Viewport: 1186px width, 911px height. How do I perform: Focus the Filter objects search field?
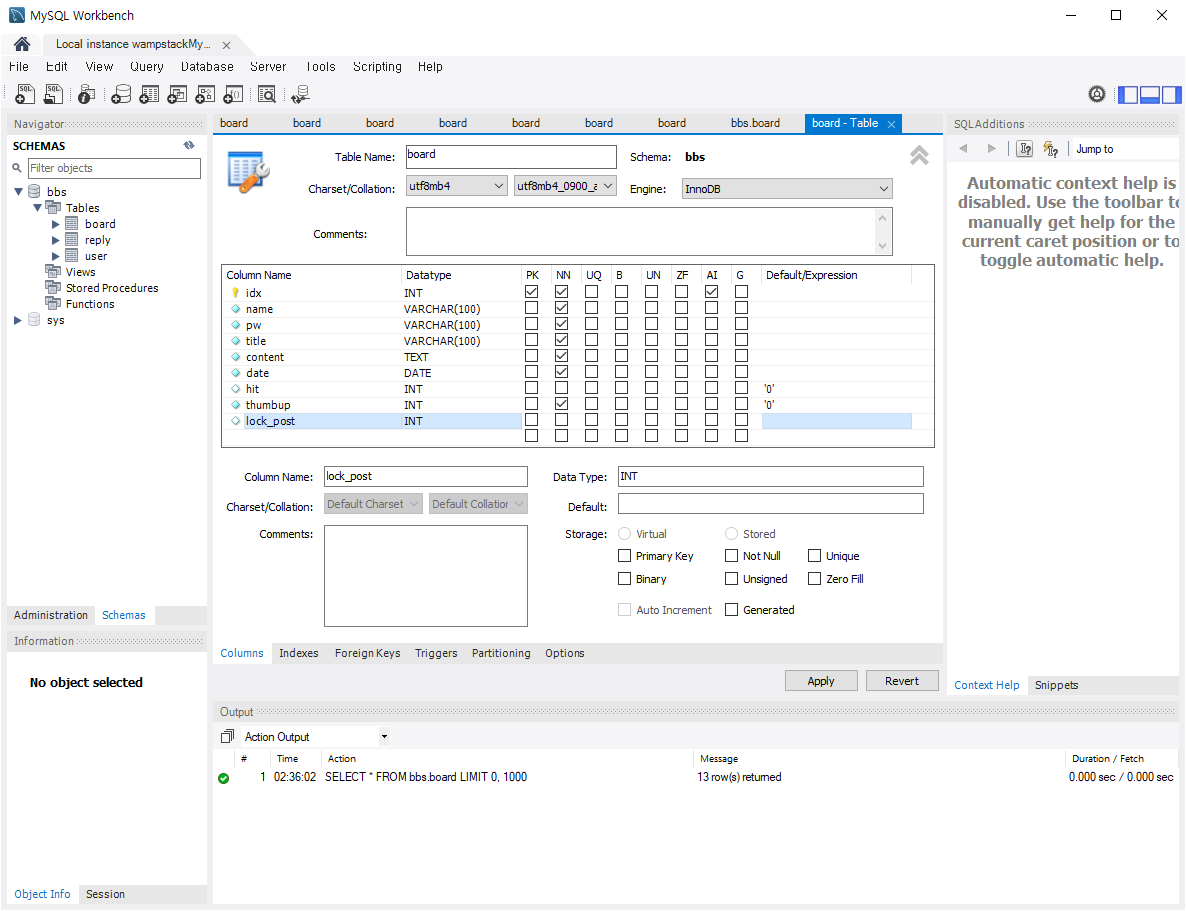click(114, 168)
